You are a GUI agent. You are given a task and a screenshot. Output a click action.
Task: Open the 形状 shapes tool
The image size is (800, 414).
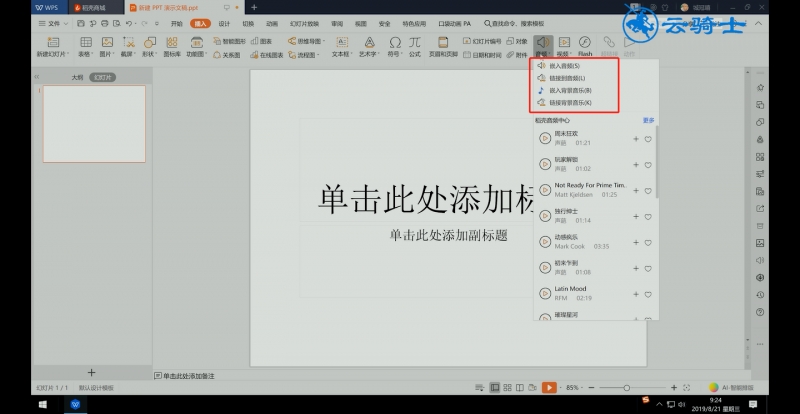(149, 42)
